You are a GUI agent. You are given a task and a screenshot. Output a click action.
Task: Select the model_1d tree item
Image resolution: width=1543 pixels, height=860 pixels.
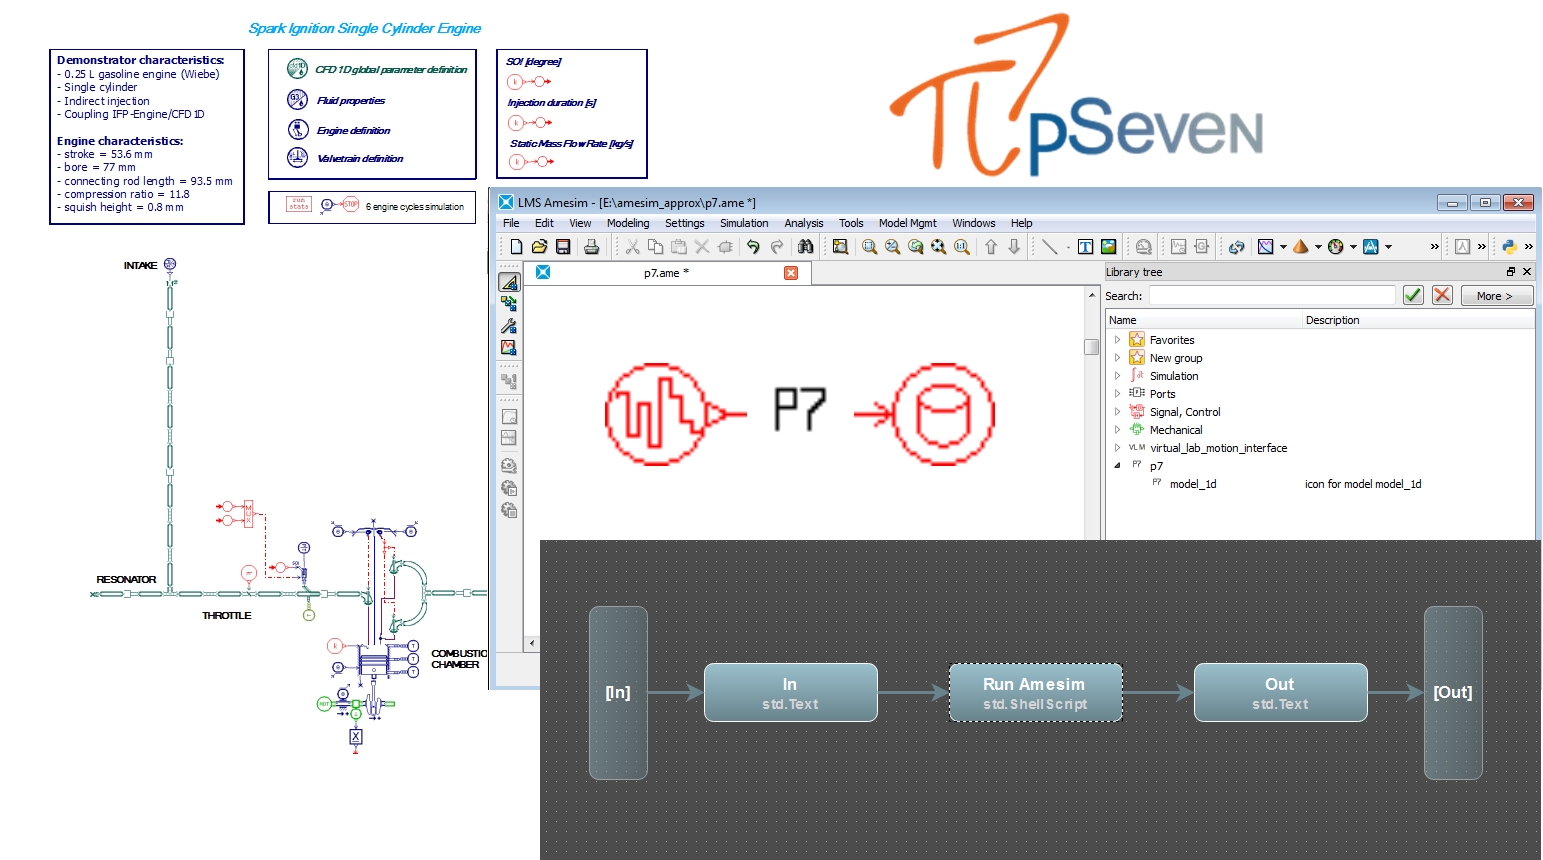click(x=1193, y=484)
